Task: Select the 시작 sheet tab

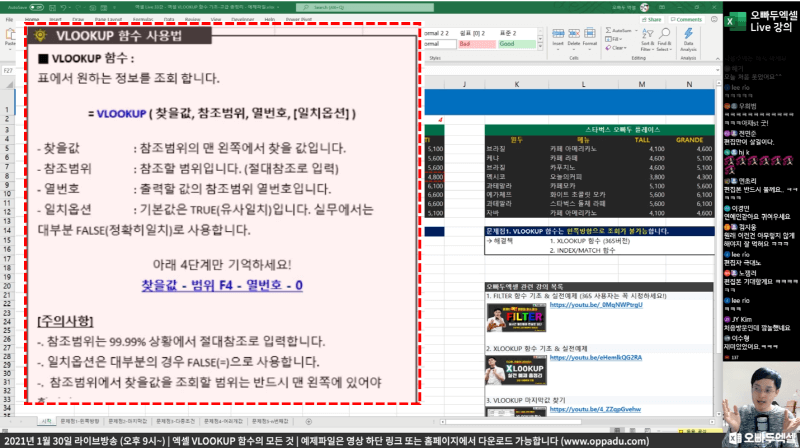Action: (46, 421)
